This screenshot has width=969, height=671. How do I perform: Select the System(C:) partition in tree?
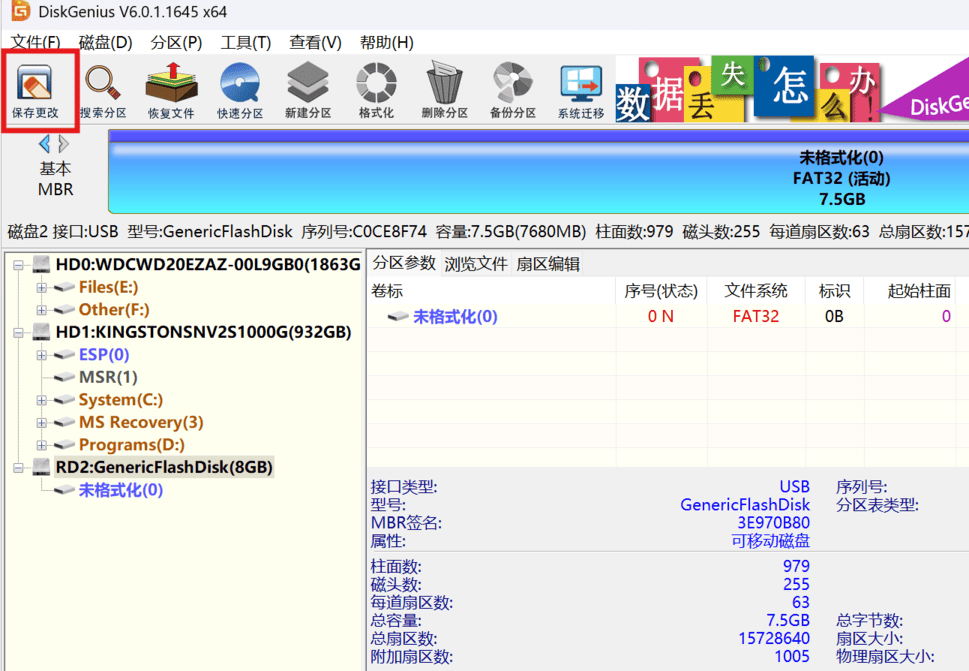[121, 400]
